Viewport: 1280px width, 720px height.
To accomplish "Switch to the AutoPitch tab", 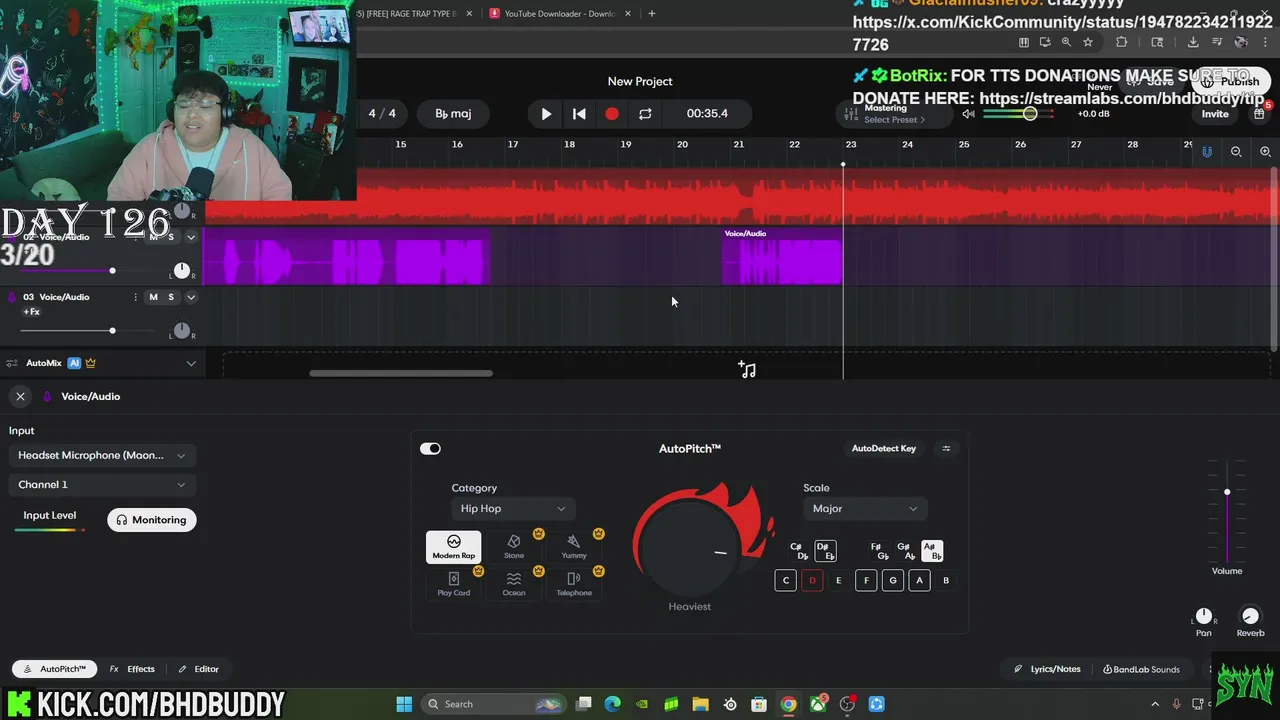I will tap(55, 670).
